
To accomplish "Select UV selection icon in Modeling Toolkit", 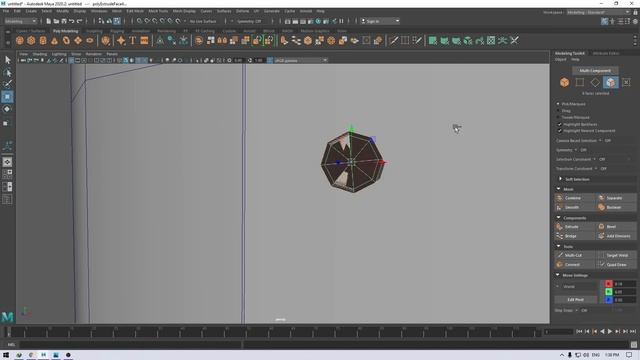I will point(627,82).
